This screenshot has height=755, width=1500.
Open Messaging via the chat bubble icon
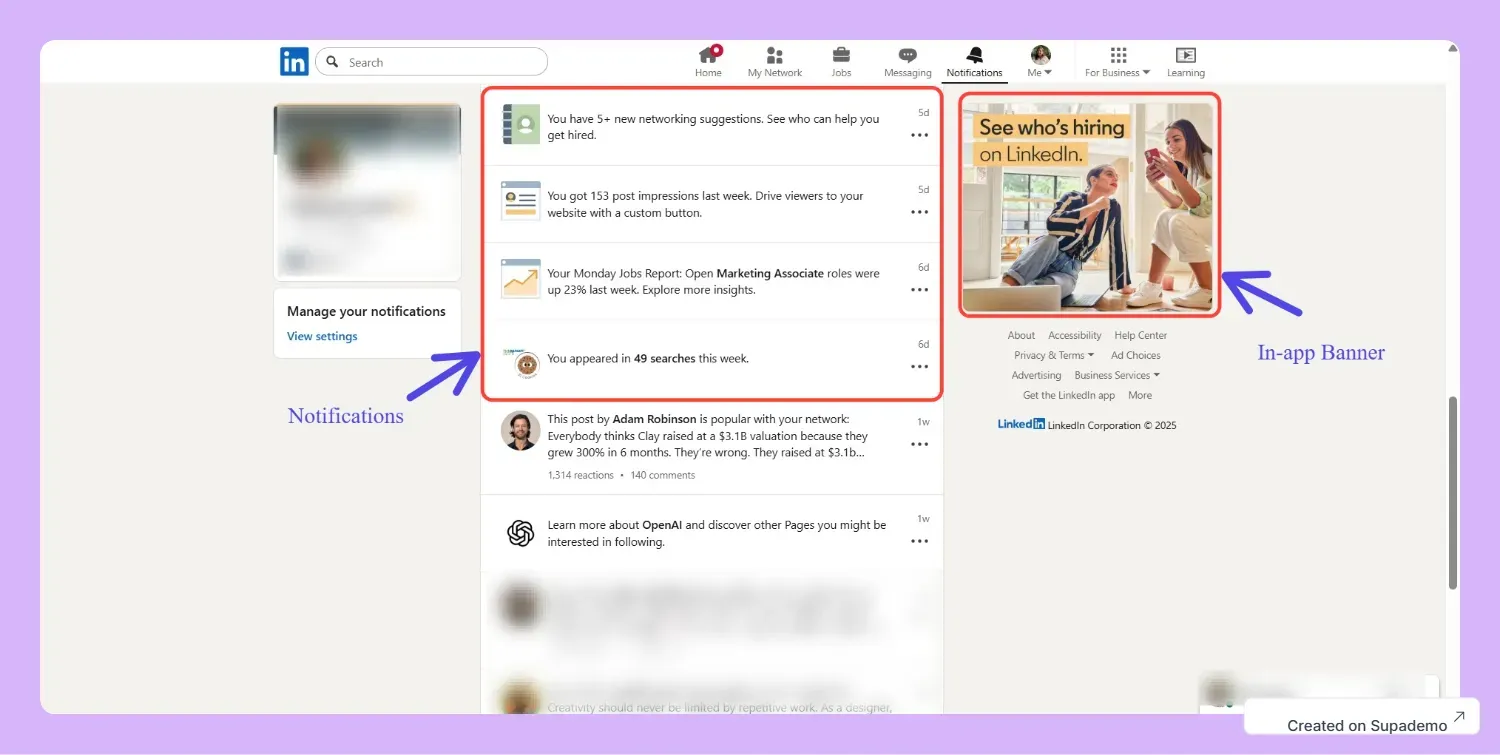coord(907,55)
